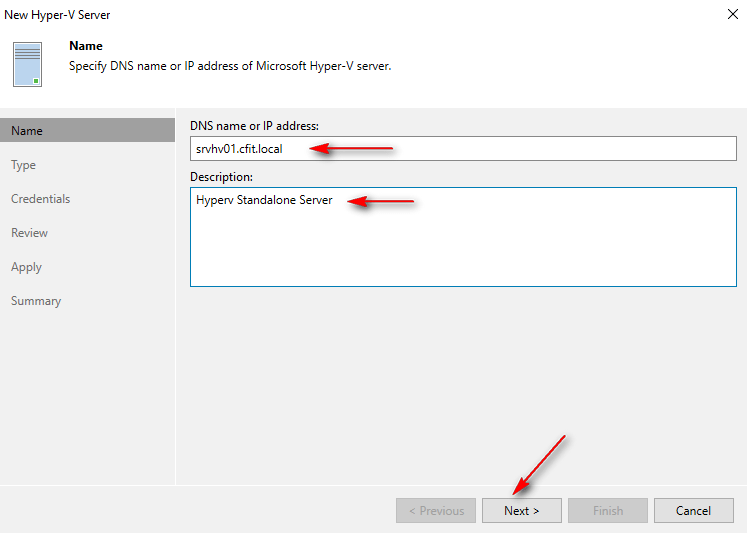Open the Credentials step in sidebar
747x533 pixels.
40,199
